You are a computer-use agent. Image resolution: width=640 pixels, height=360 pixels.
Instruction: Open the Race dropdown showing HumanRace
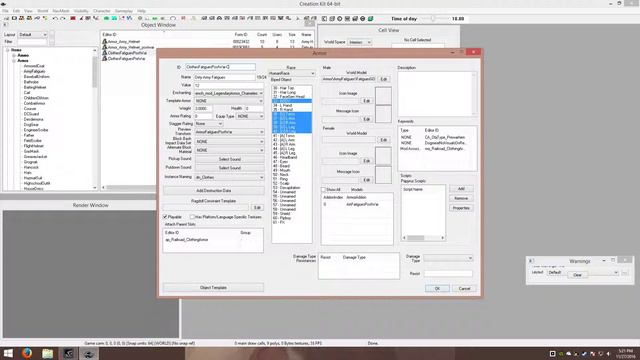tap(292, 73)
